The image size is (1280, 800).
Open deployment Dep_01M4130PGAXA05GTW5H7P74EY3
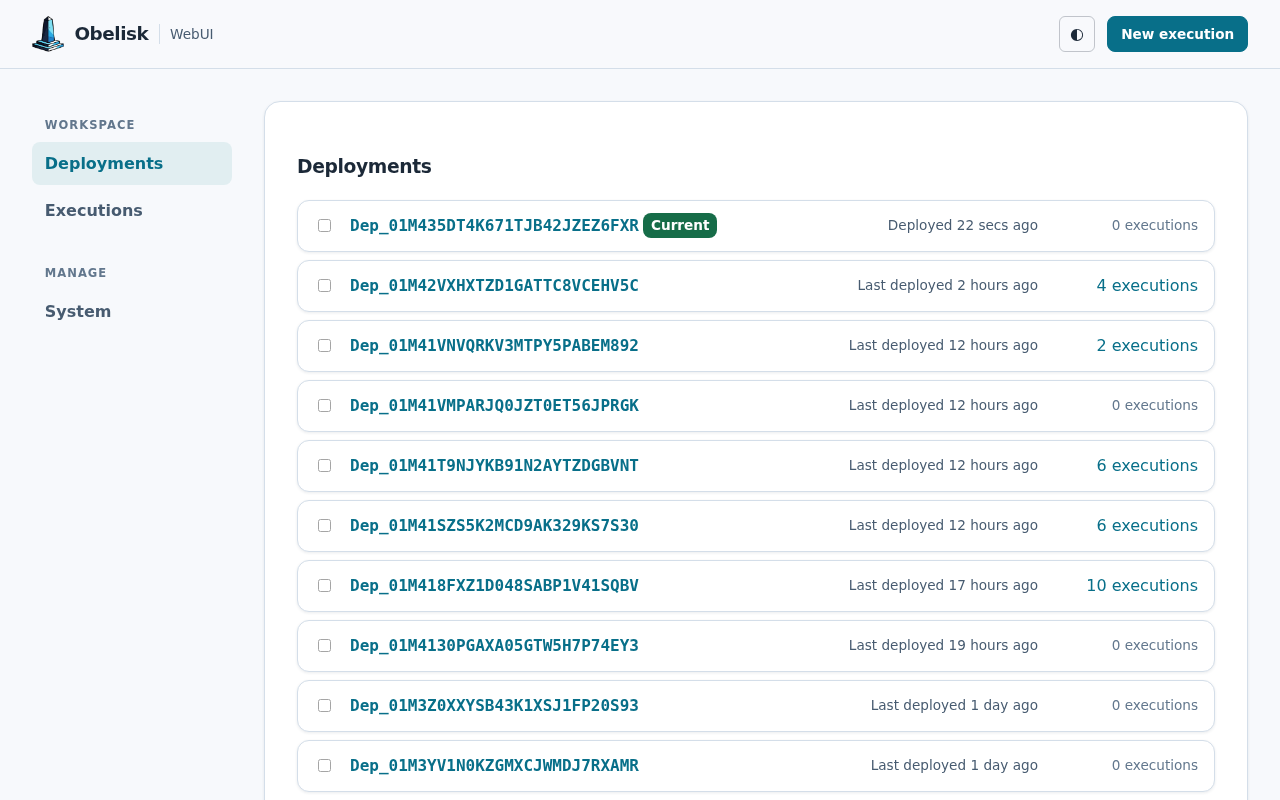pyautogui.click(x=494, y=645)
